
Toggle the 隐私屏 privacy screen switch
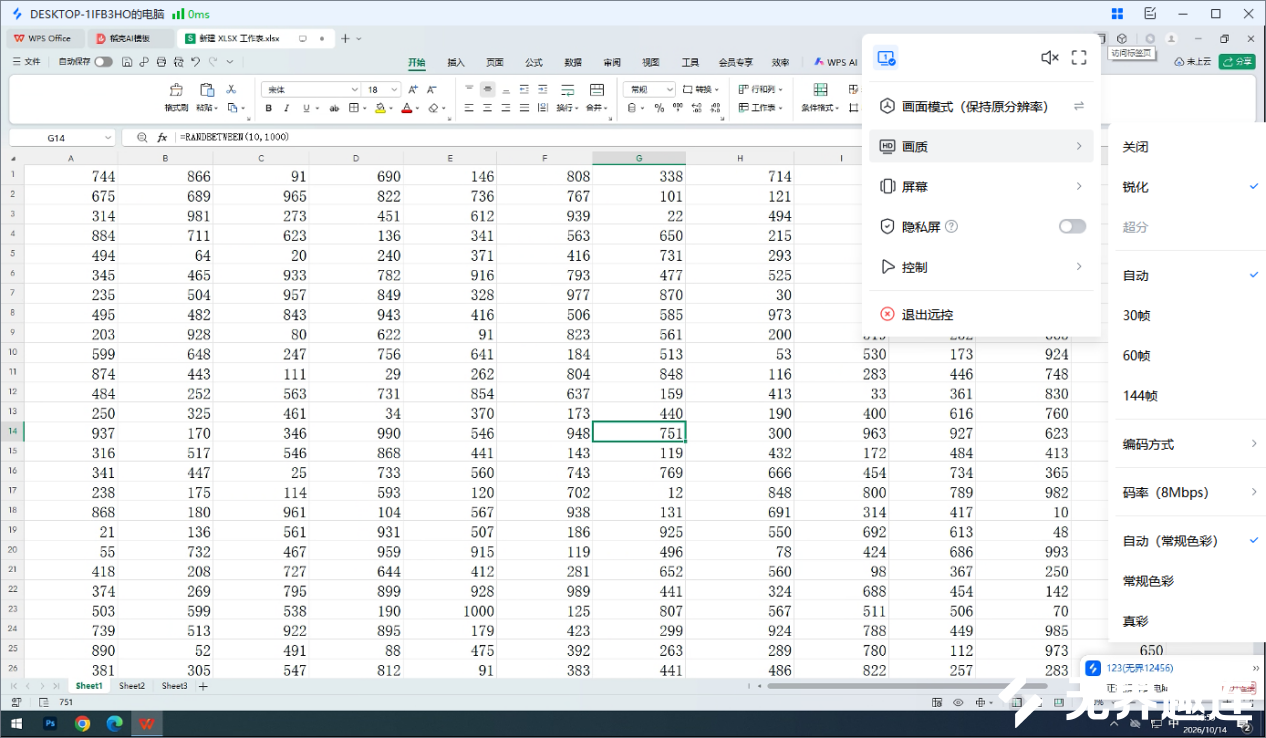[1072, 227]
